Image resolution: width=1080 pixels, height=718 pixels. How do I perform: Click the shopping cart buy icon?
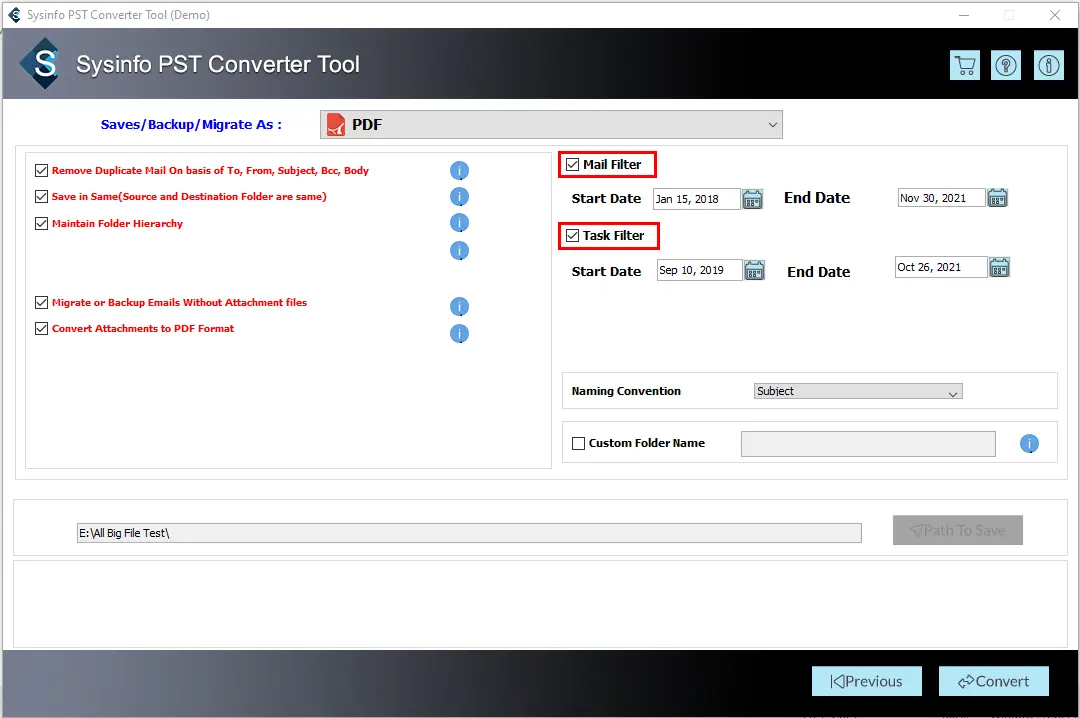[965, 65]
